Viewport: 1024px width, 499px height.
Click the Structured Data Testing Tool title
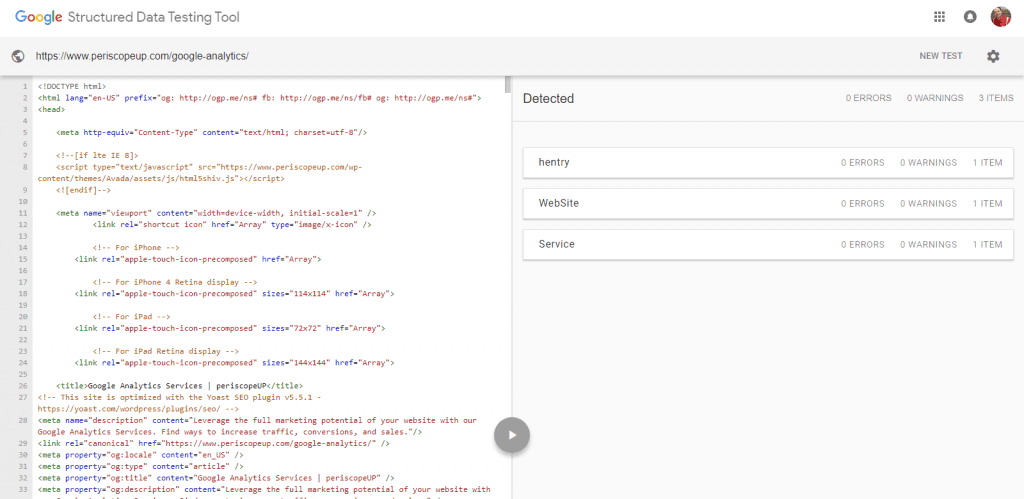pos(153,18)
